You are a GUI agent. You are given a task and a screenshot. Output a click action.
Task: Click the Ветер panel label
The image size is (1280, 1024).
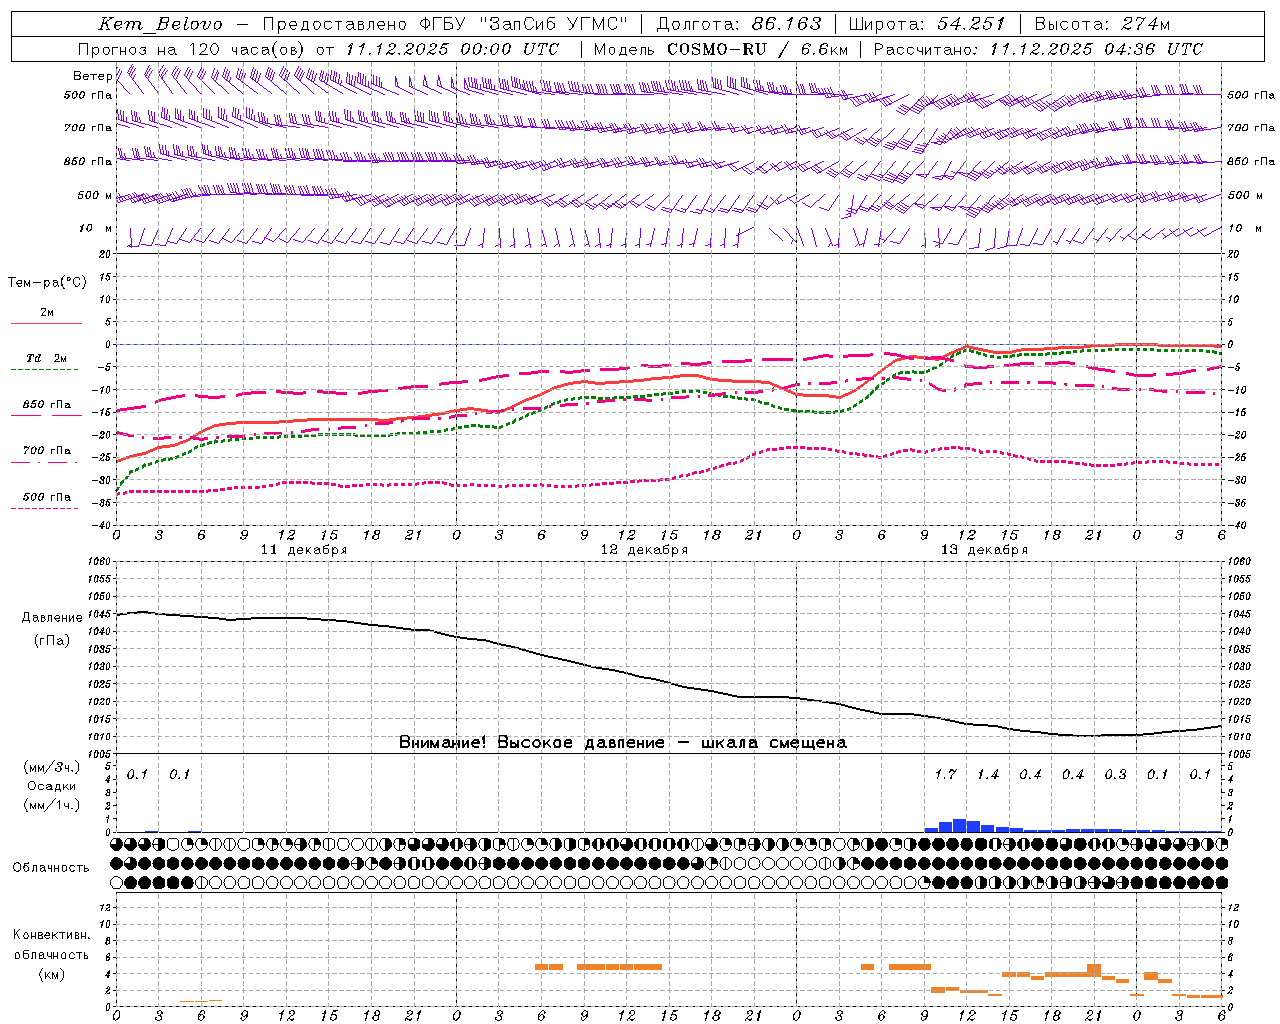pyautogui.click(x=92, y=76)
